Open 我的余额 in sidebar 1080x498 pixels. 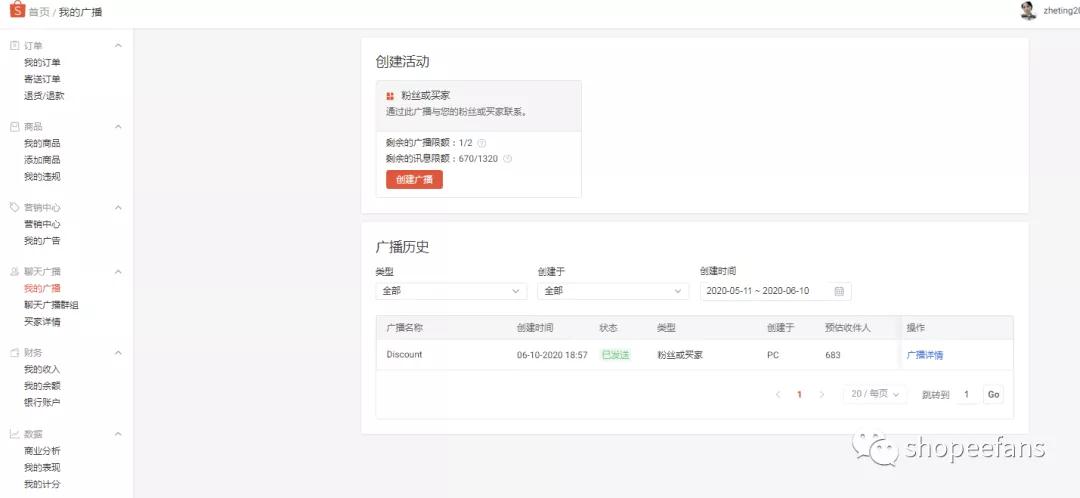coord(42,386)
